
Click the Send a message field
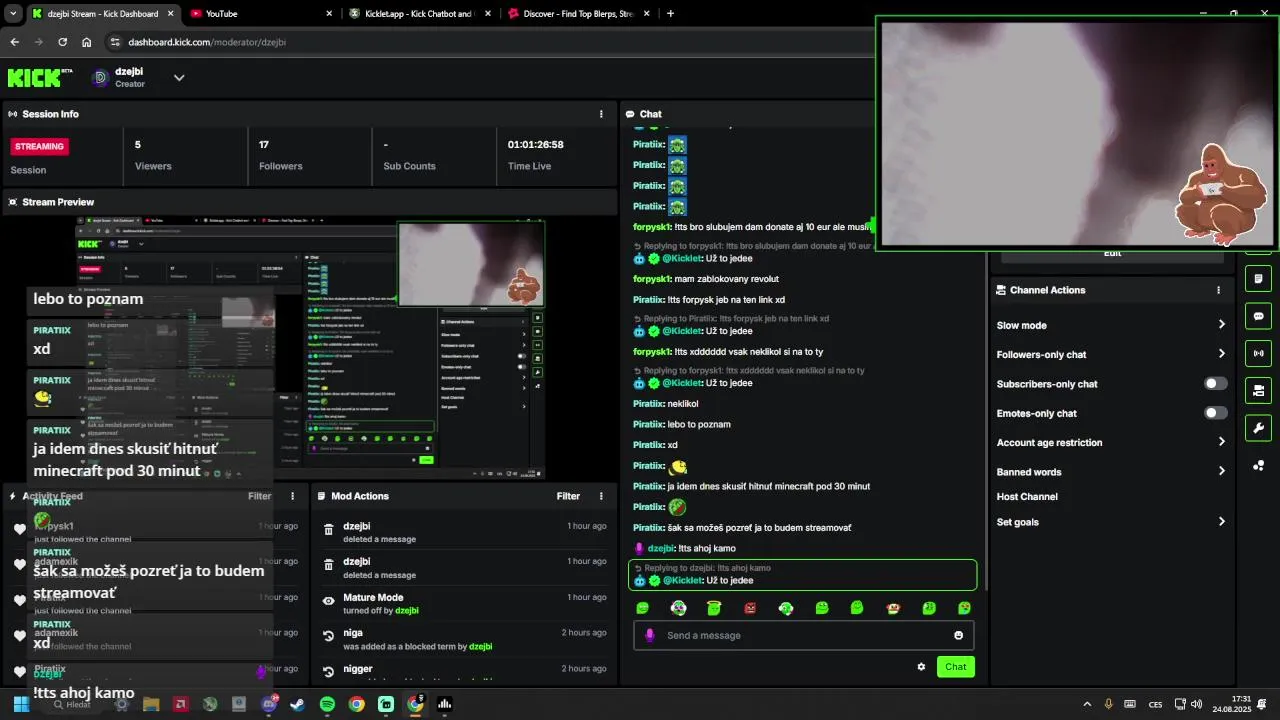coord(803,635)
